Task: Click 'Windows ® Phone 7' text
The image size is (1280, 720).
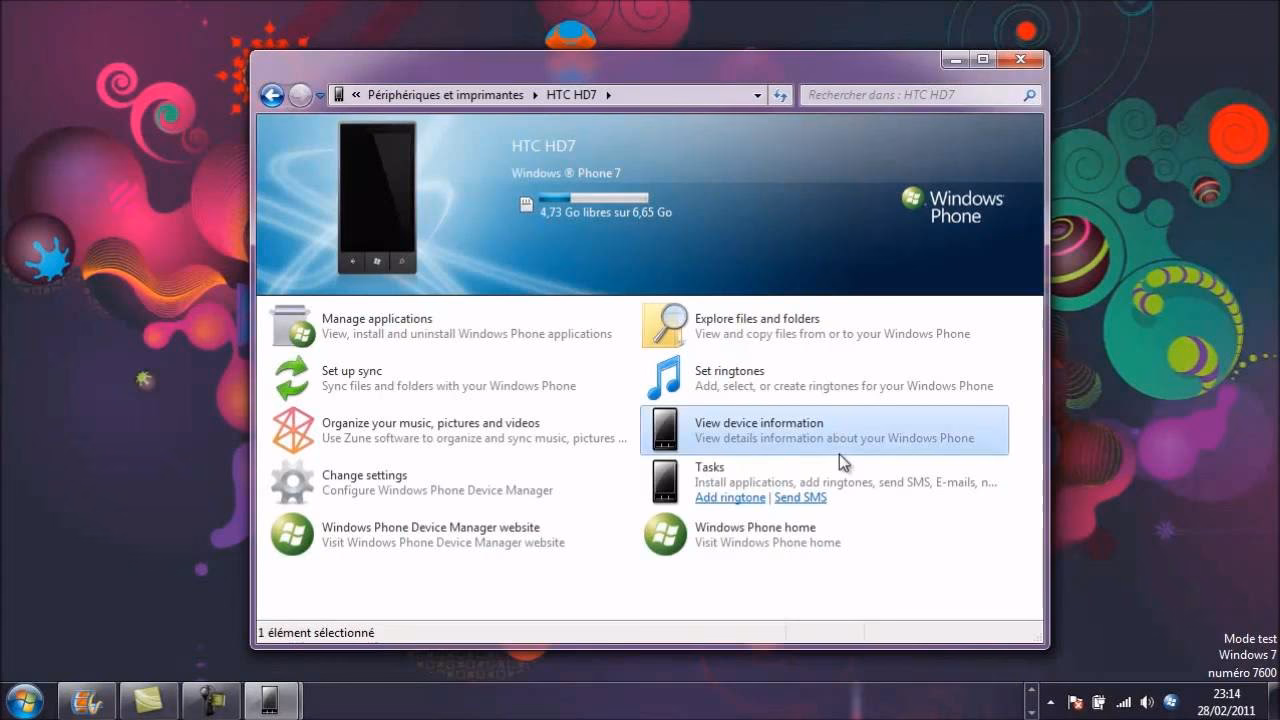Action: [566, 173]
